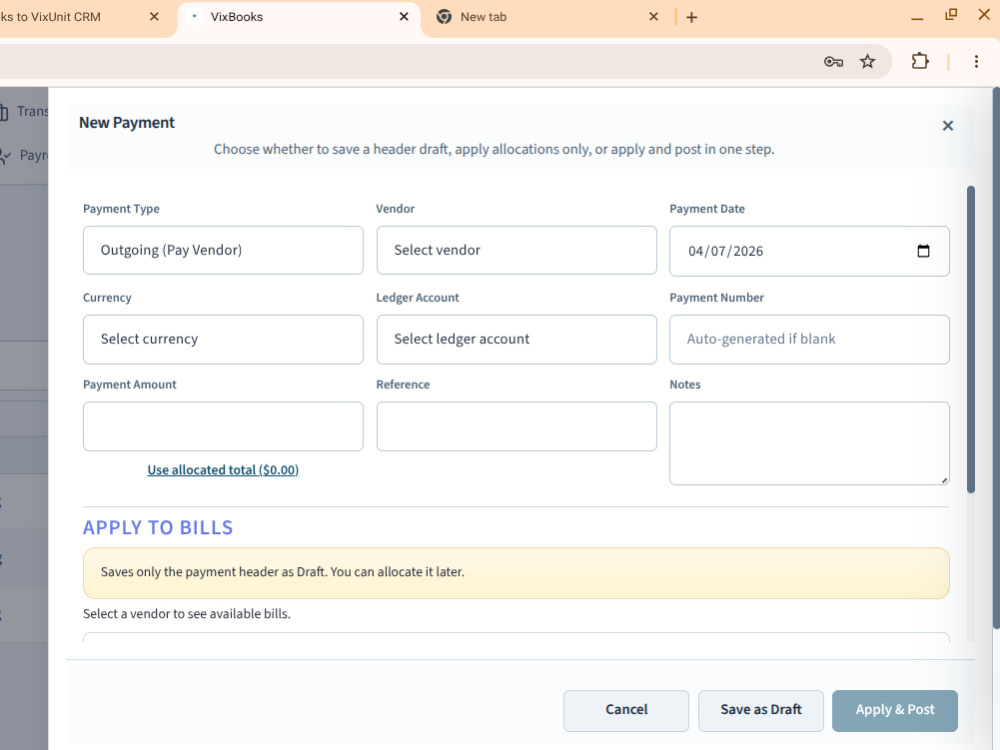Image resolution: width=1000 pixels, height=750 pixels.
Task: Click the dialog's vertical scrollbar
Action: 971,339
